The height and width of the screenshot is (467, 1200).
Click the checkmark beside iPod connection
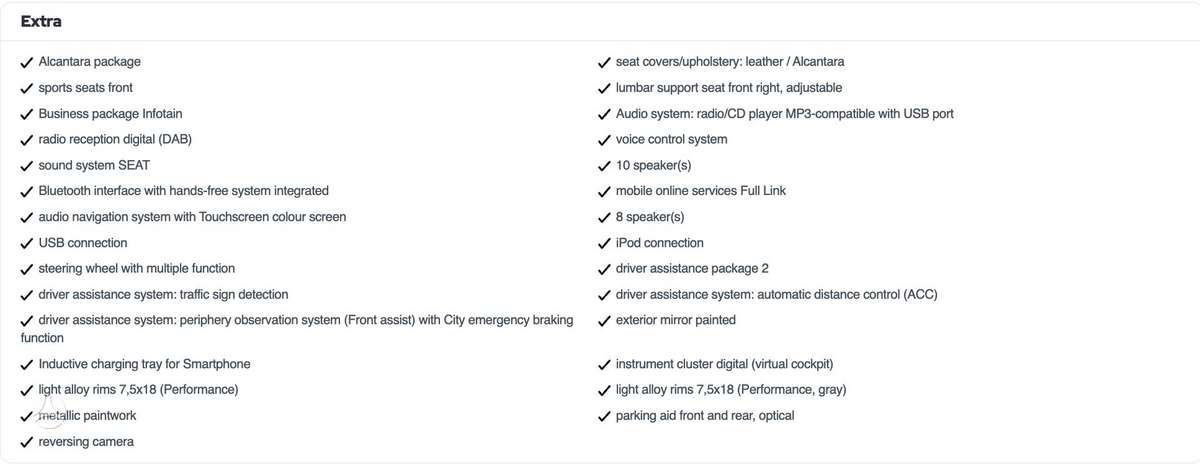[x=605, y=243]
